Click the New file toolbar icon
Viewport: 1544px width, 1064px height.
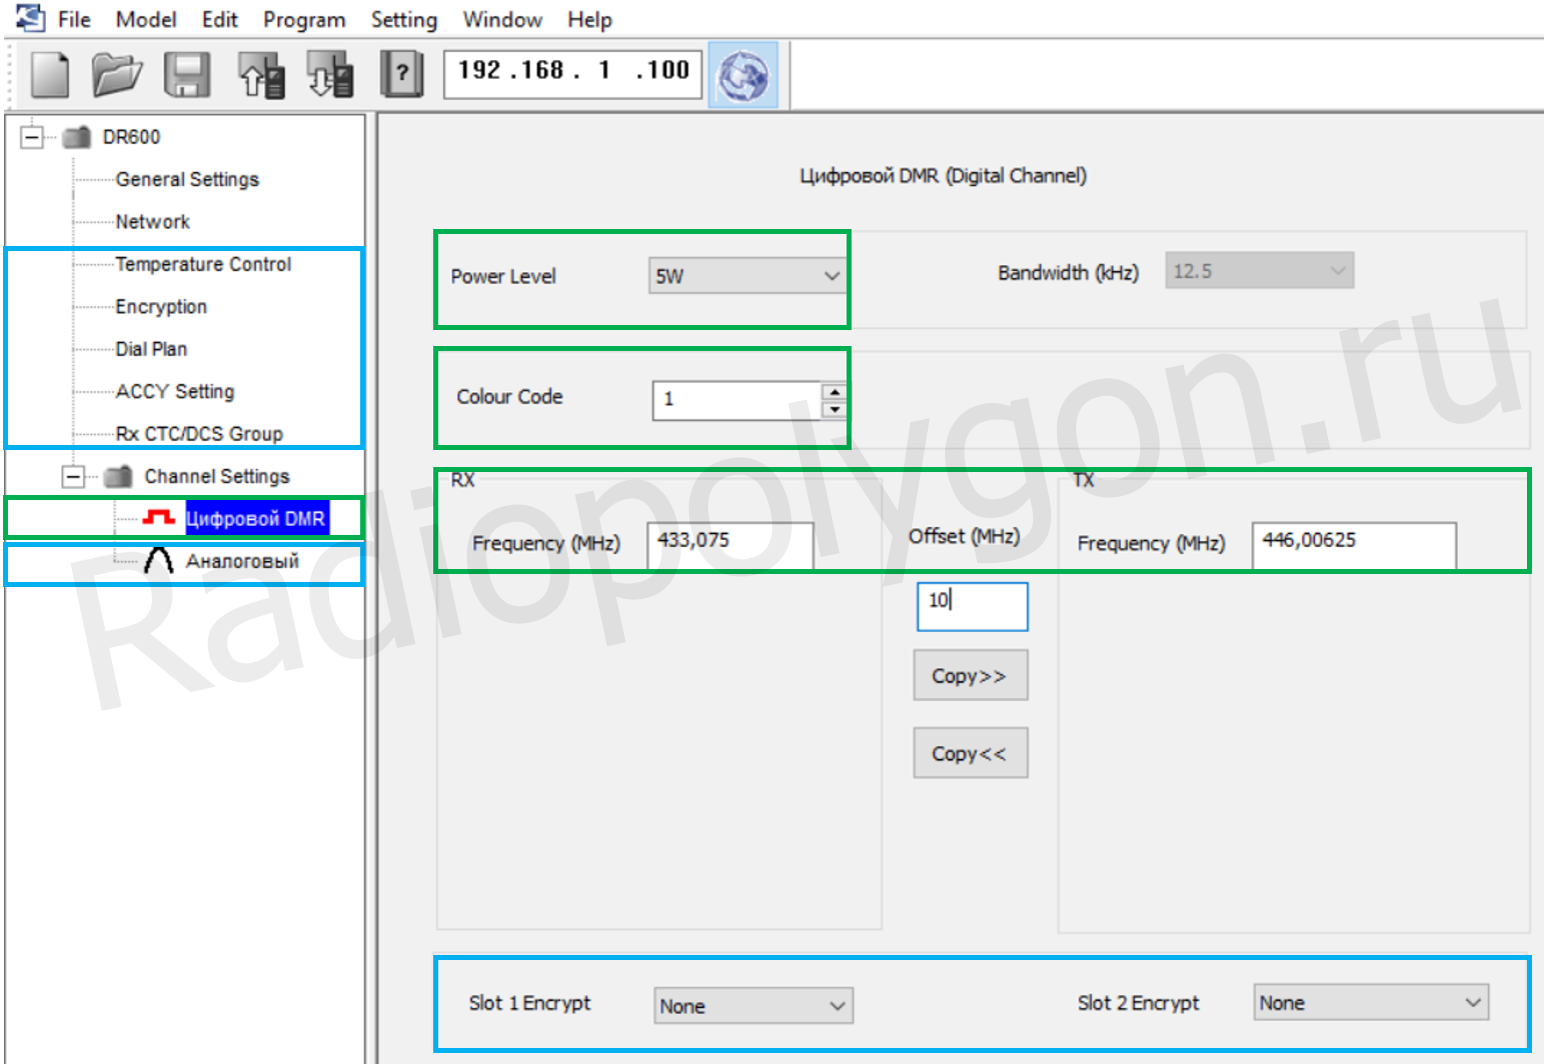coord(50,75)
